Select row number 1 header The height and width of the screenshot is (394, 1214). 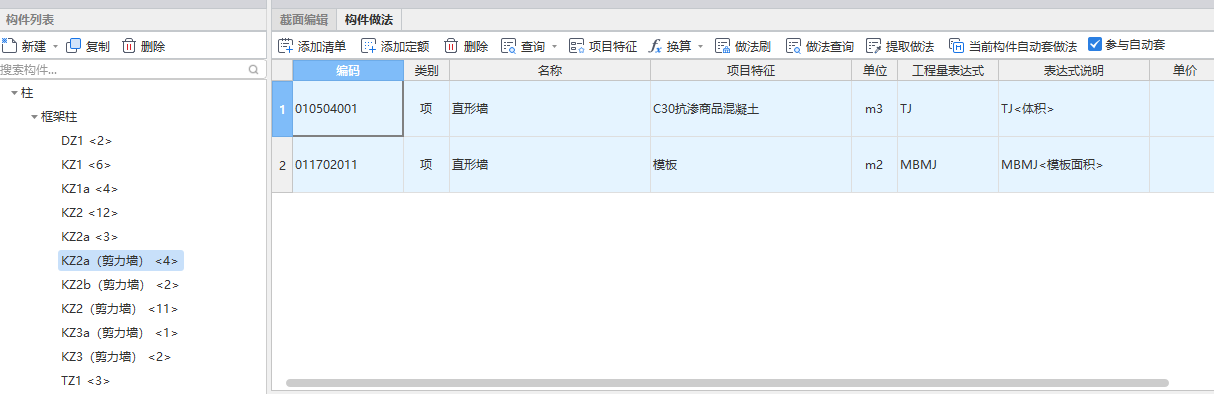click(x=282, y=108)
